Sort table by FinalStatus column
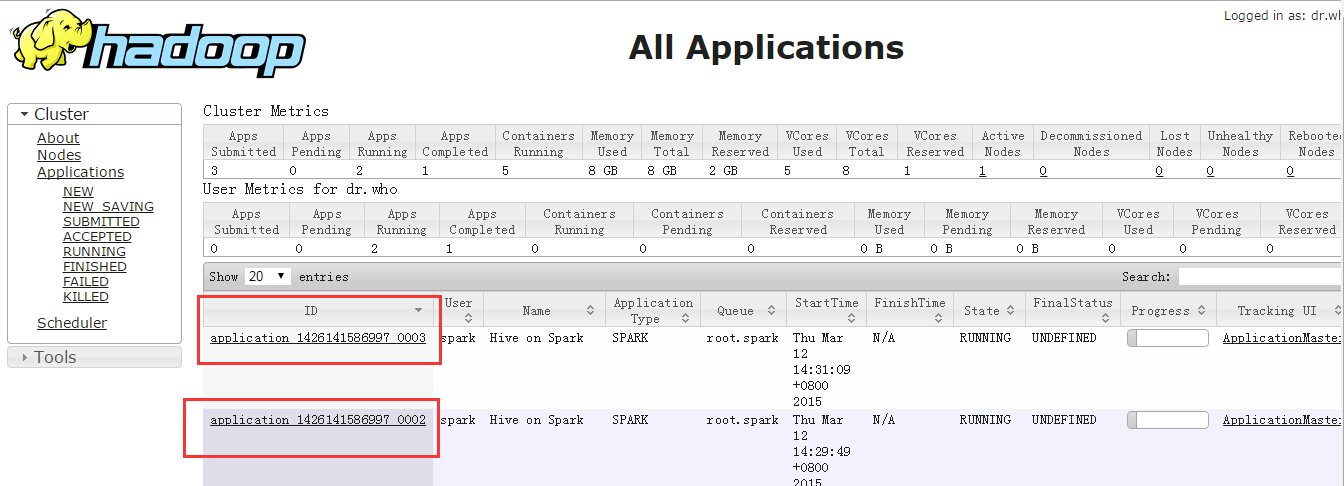 point(1072,310)
